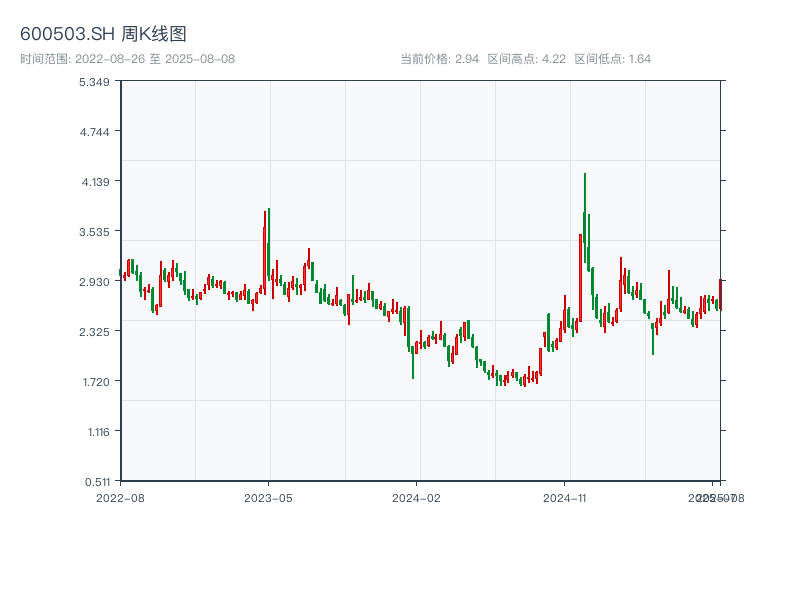800x600 pixels.
Task: Click the 区间高点 4.22 label
Action: point(526,59)
